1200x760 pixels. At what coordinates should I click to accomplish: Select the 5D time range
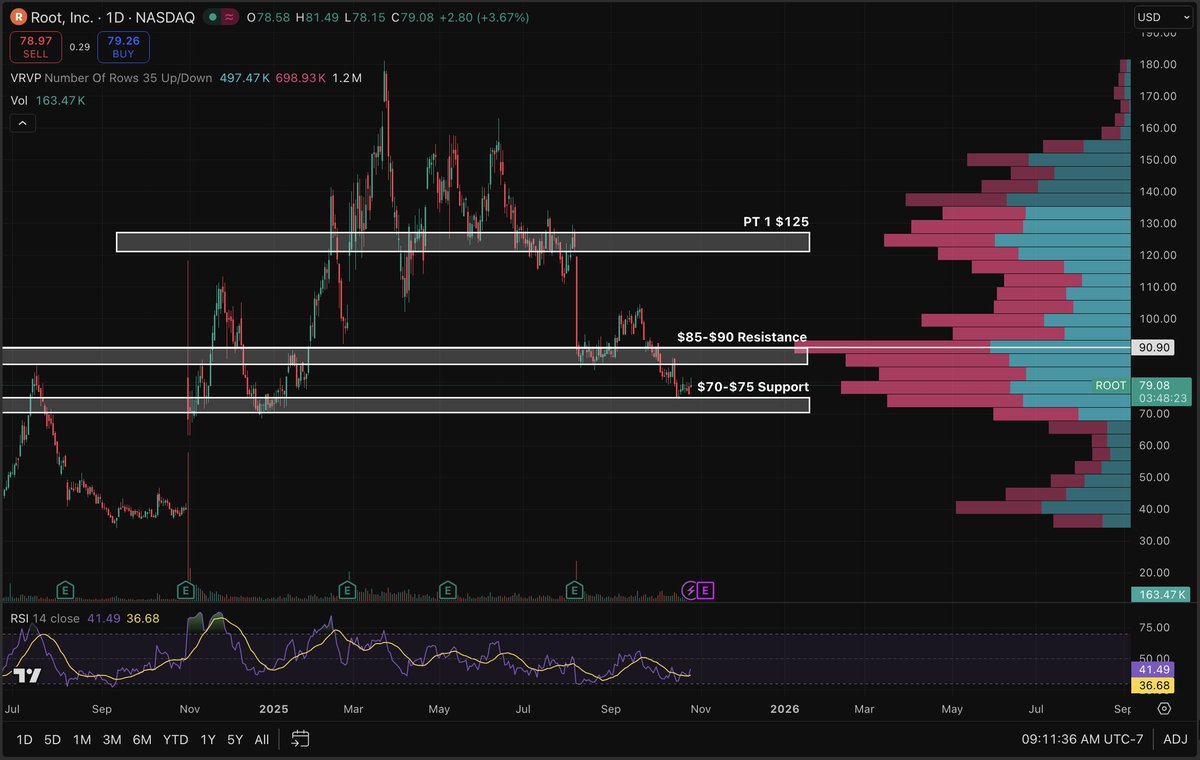click(53, 739)
